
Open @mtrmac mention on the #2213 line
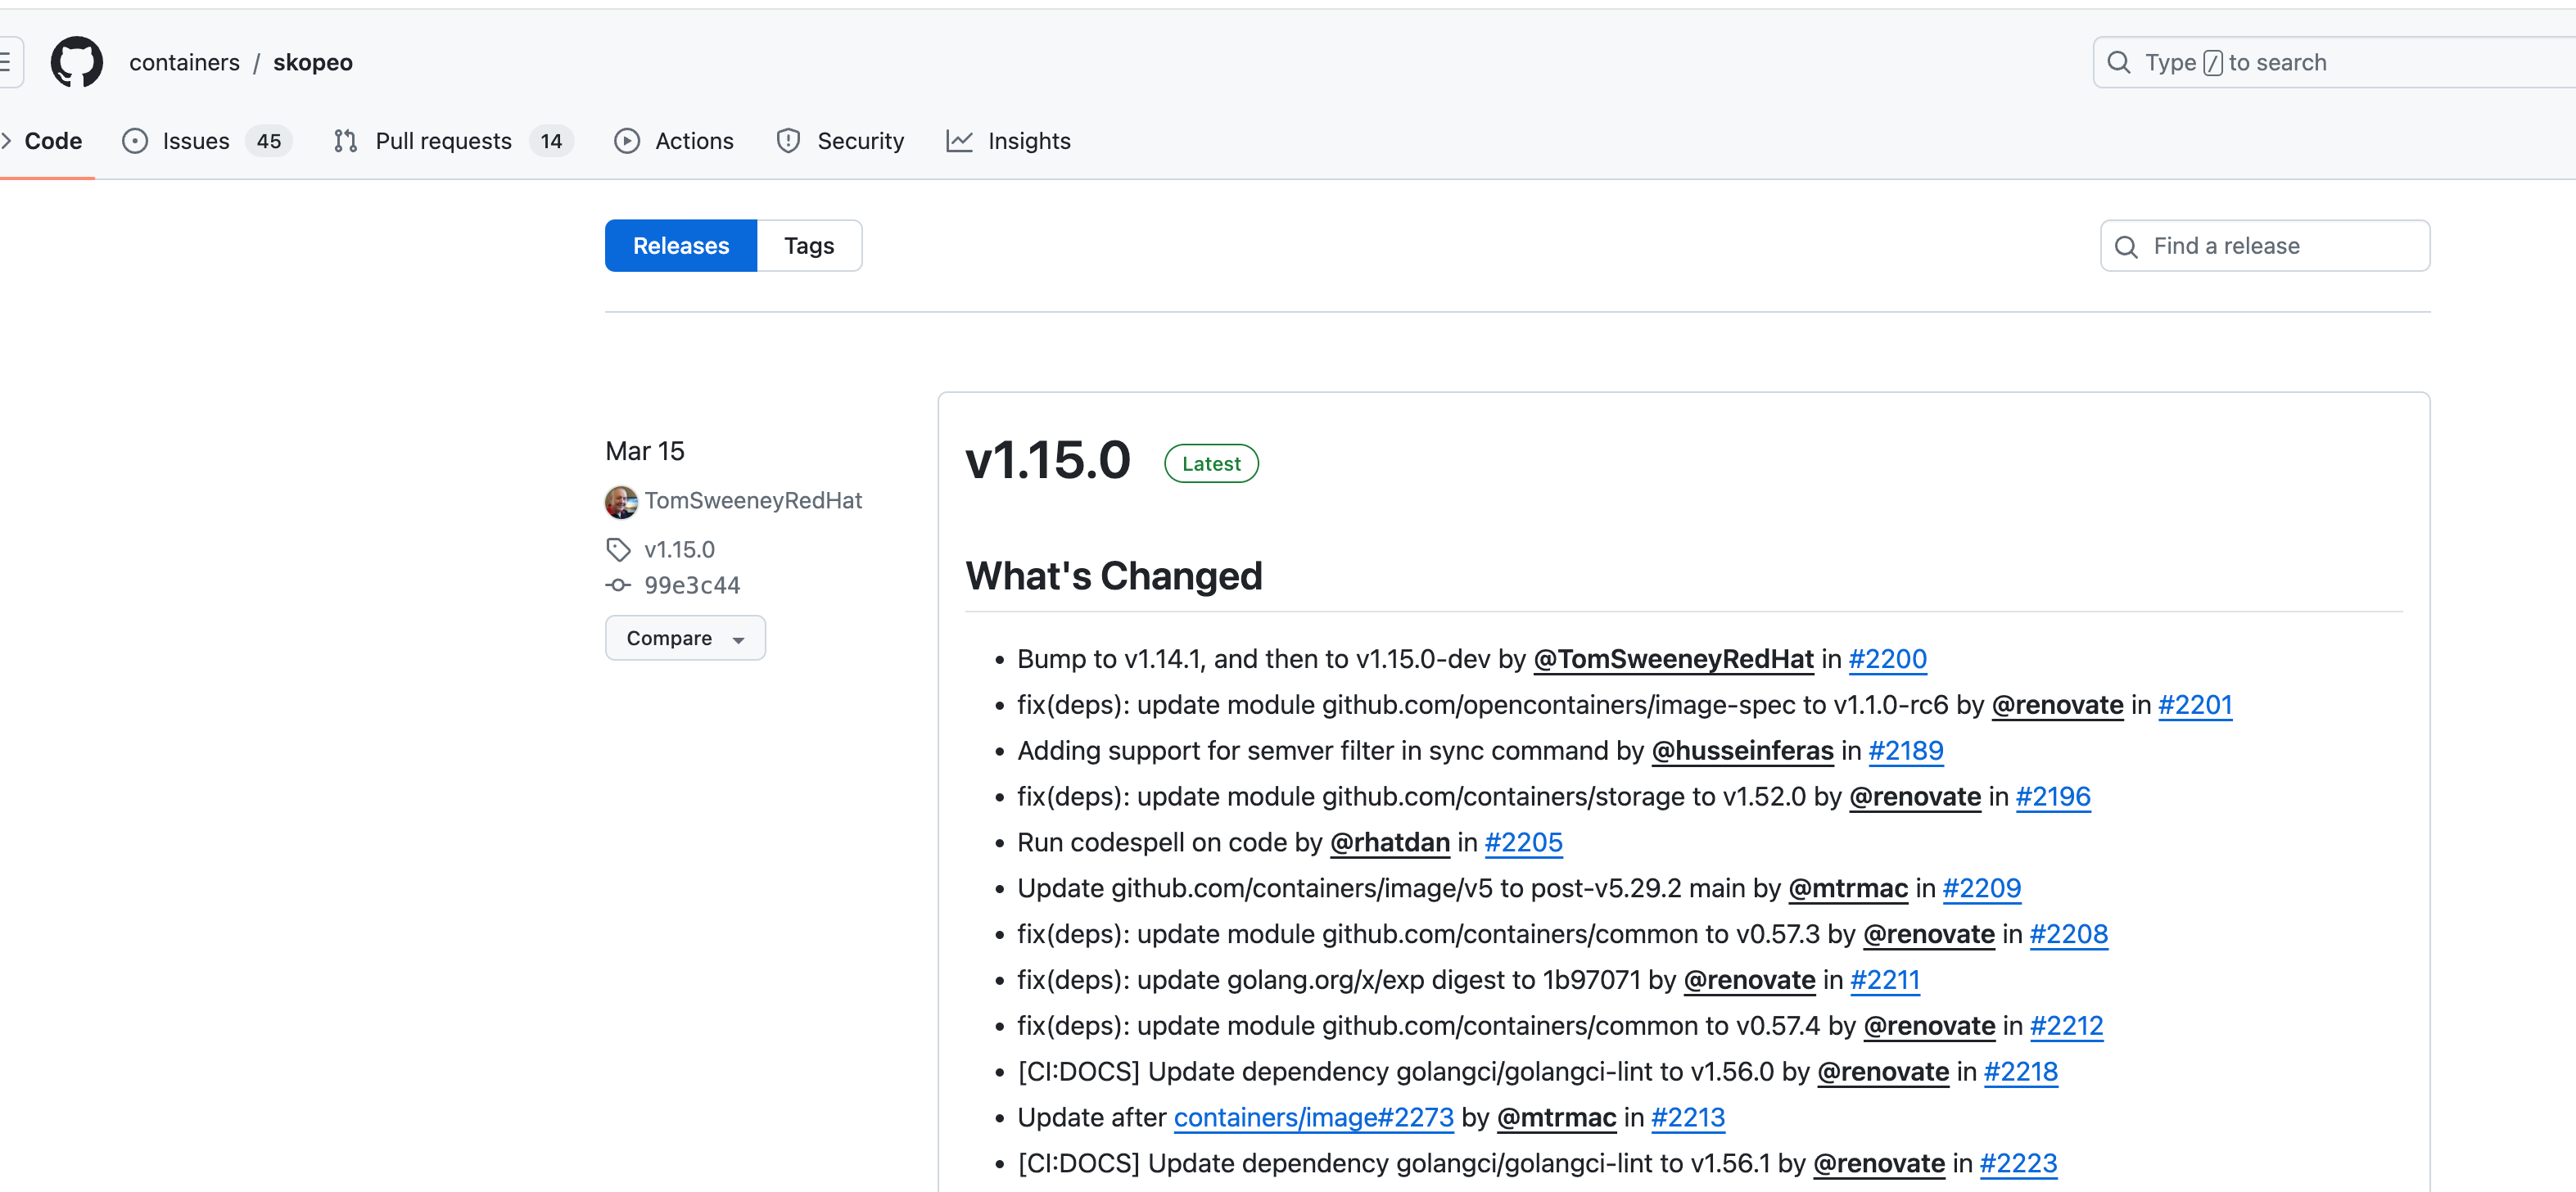click(x=1556, y=1118)
